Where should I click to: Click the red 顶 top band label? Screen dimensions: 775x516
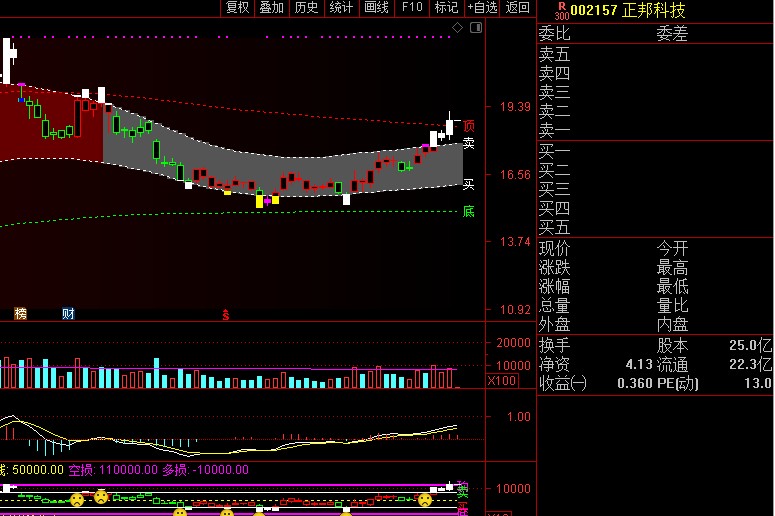point(468,126)
